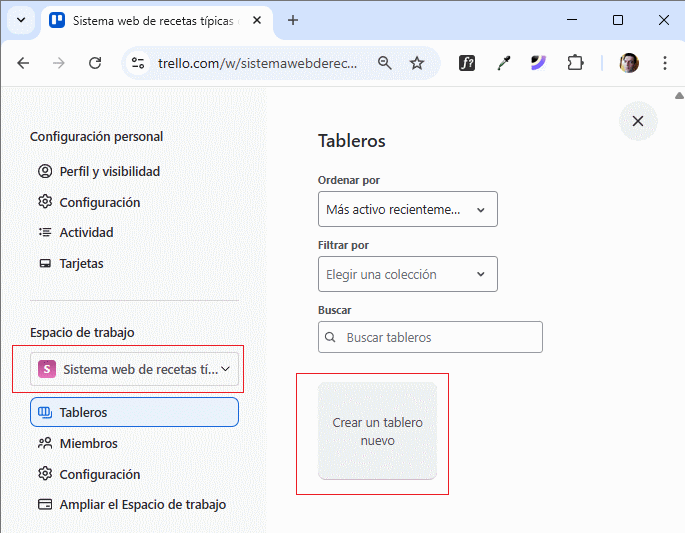Bookmark this page with the star icon
Screen dimensions: 685x533
[x=417, y=63]
